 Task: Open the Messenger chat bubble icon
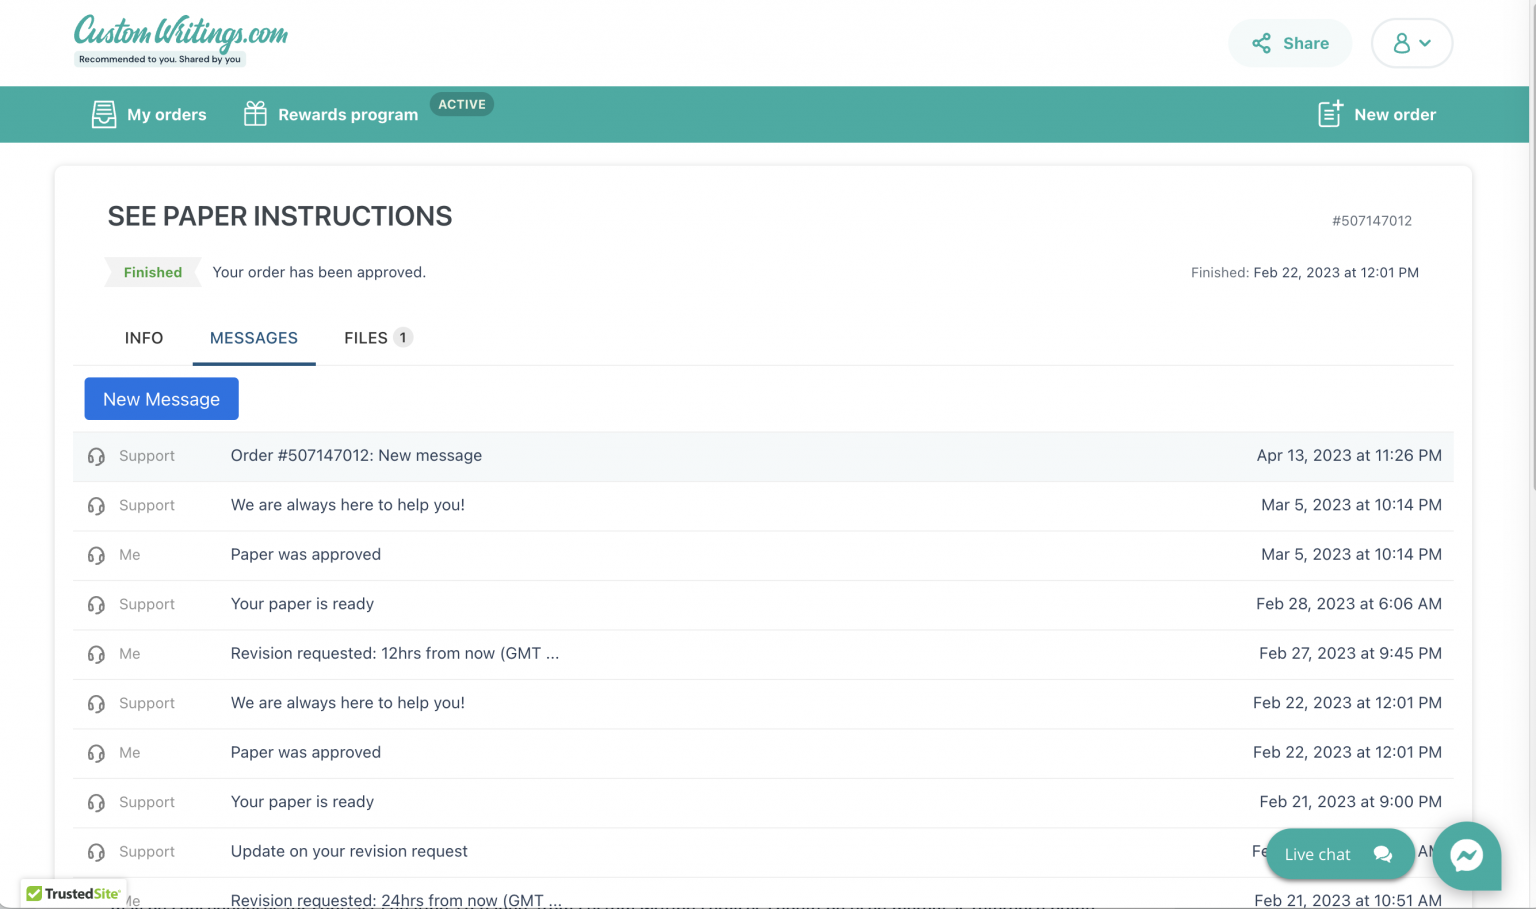[x=1466, y=855]
